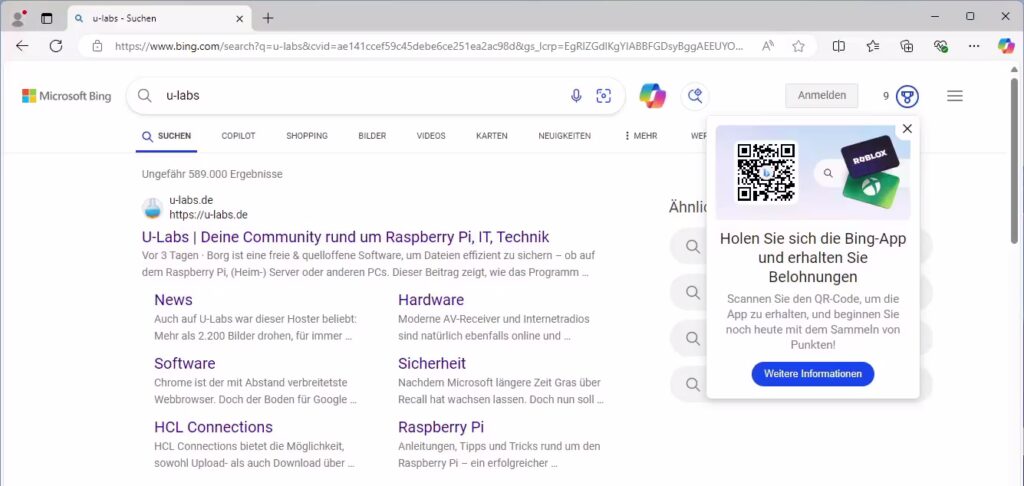Switch to the NEUIGKEITEN tab
The image size is (1024, 486).
pos(564,136)
